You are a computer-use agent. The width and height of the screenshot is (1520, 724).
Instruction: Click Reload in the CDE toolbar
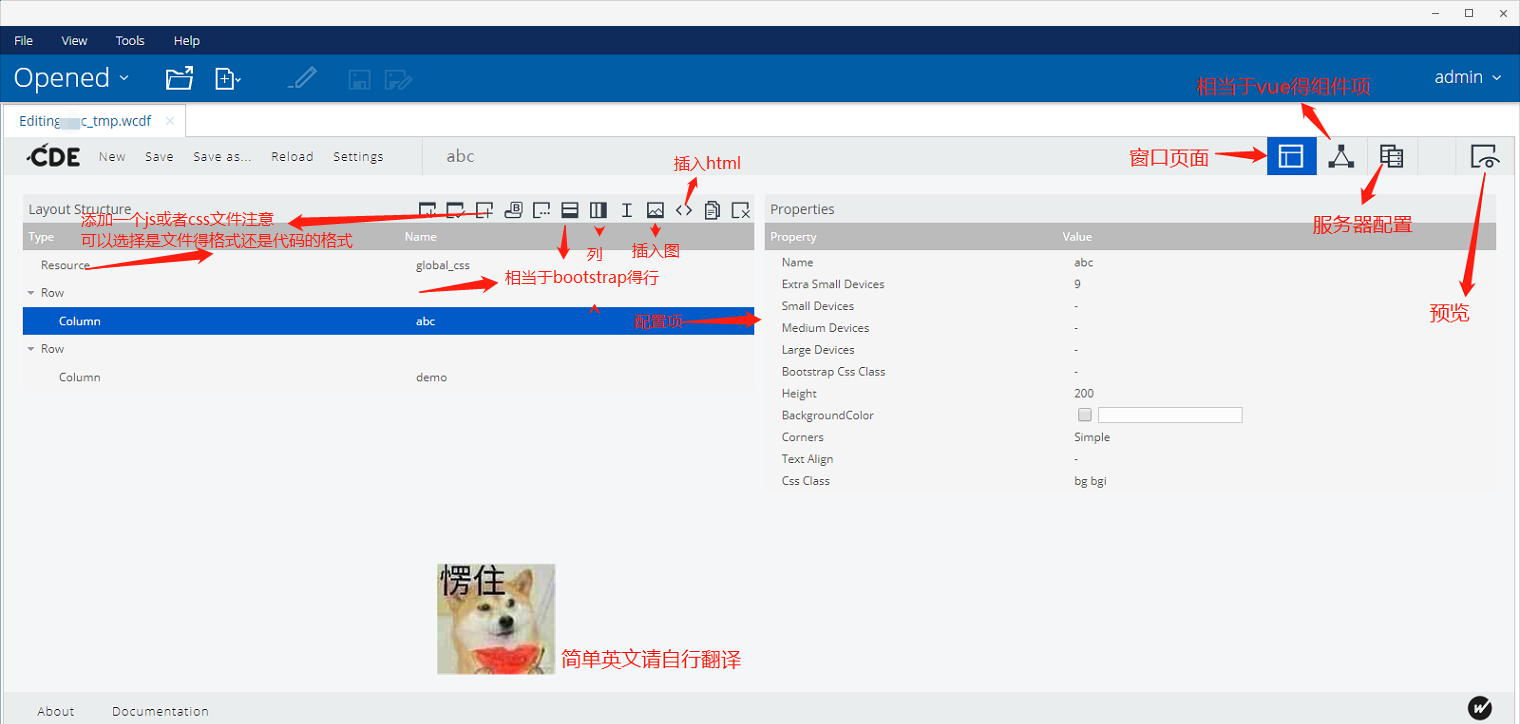pyautogui.click(x=292, y=157)
